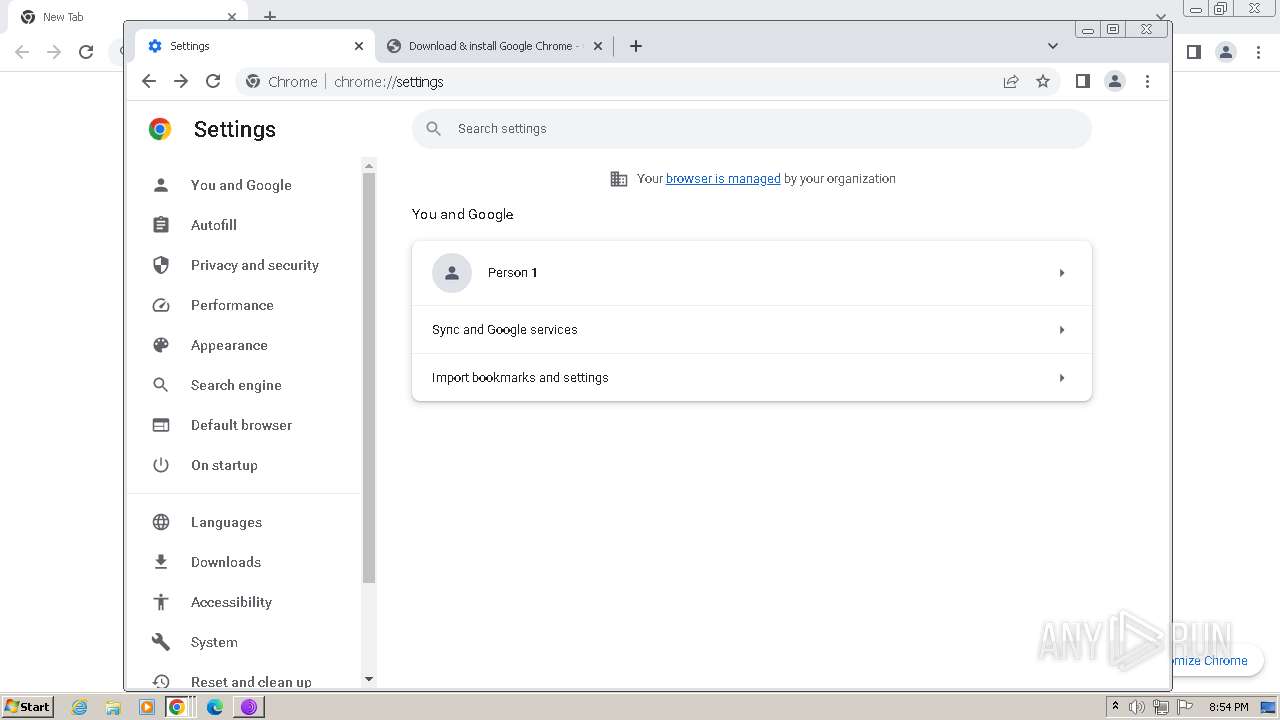Open Autofill settings section
Screen dimensions: 1280x720
point(214,225)
